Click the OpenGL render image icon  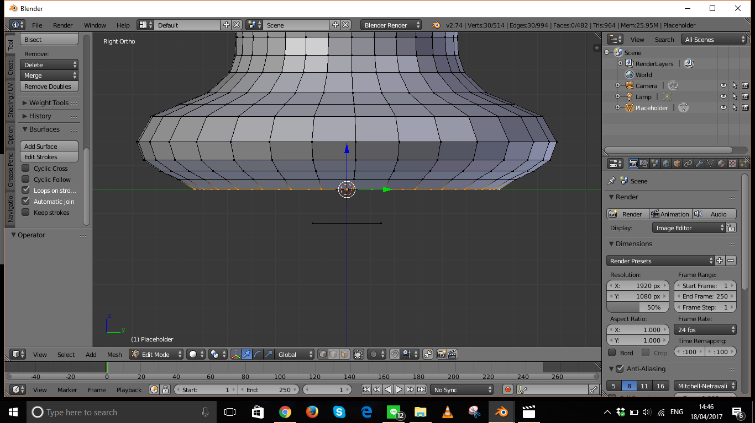tap(441, 355)
